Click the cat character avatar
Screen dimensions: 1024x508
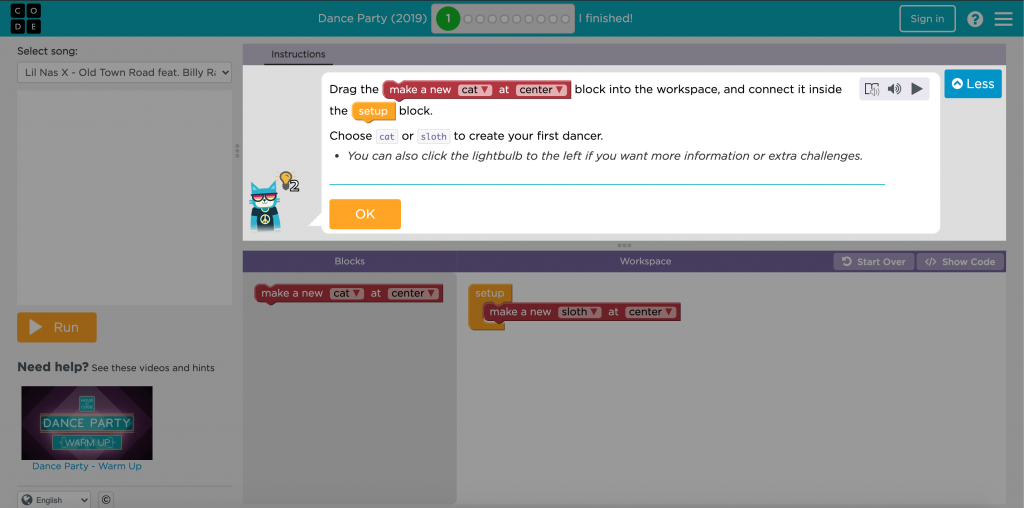click(265, 207)
